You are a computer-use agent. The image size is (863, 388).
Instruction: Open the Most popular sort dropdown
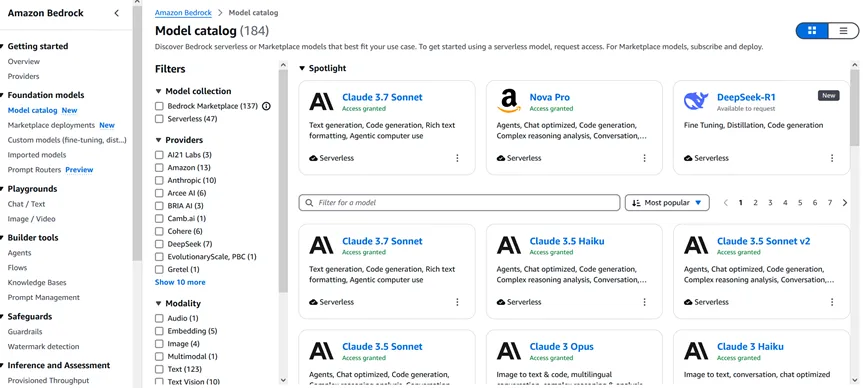667,203
